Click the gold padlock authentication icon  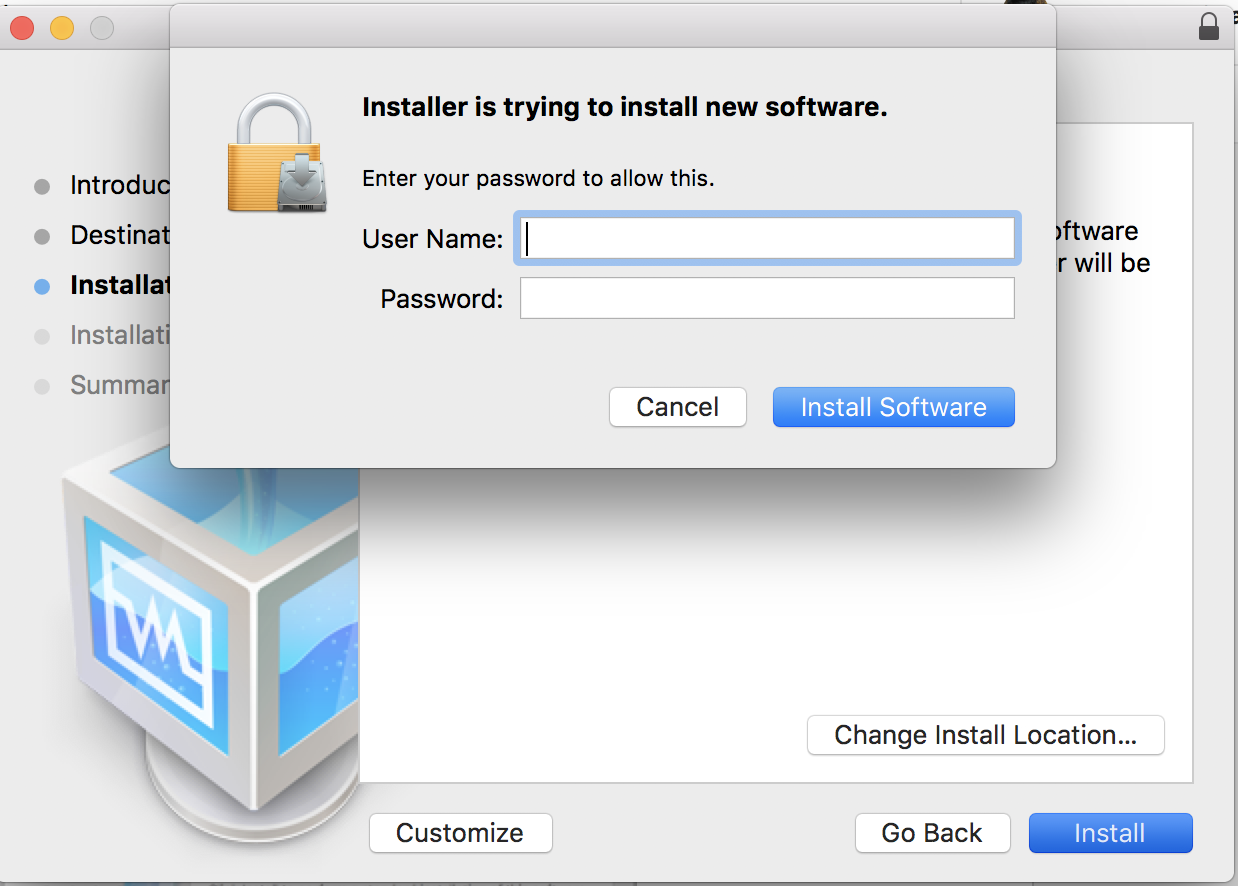click(275, 150)
